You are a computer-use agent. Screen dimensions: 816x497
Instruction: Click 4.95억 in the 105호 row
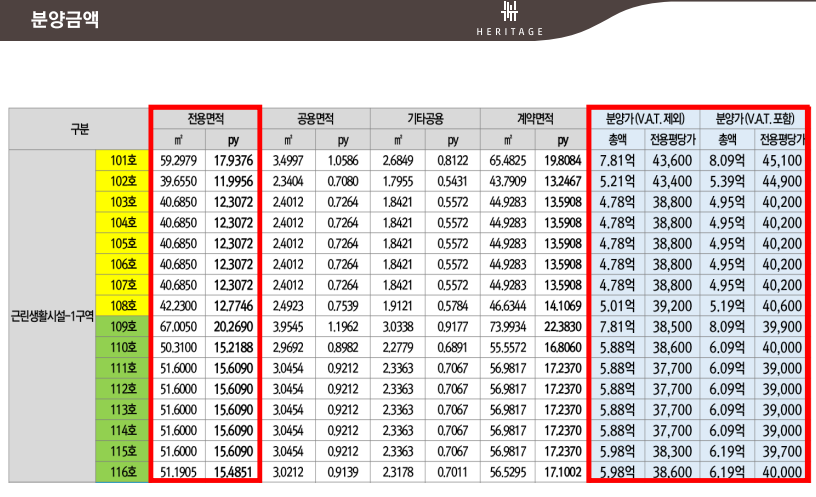[727, 244]
